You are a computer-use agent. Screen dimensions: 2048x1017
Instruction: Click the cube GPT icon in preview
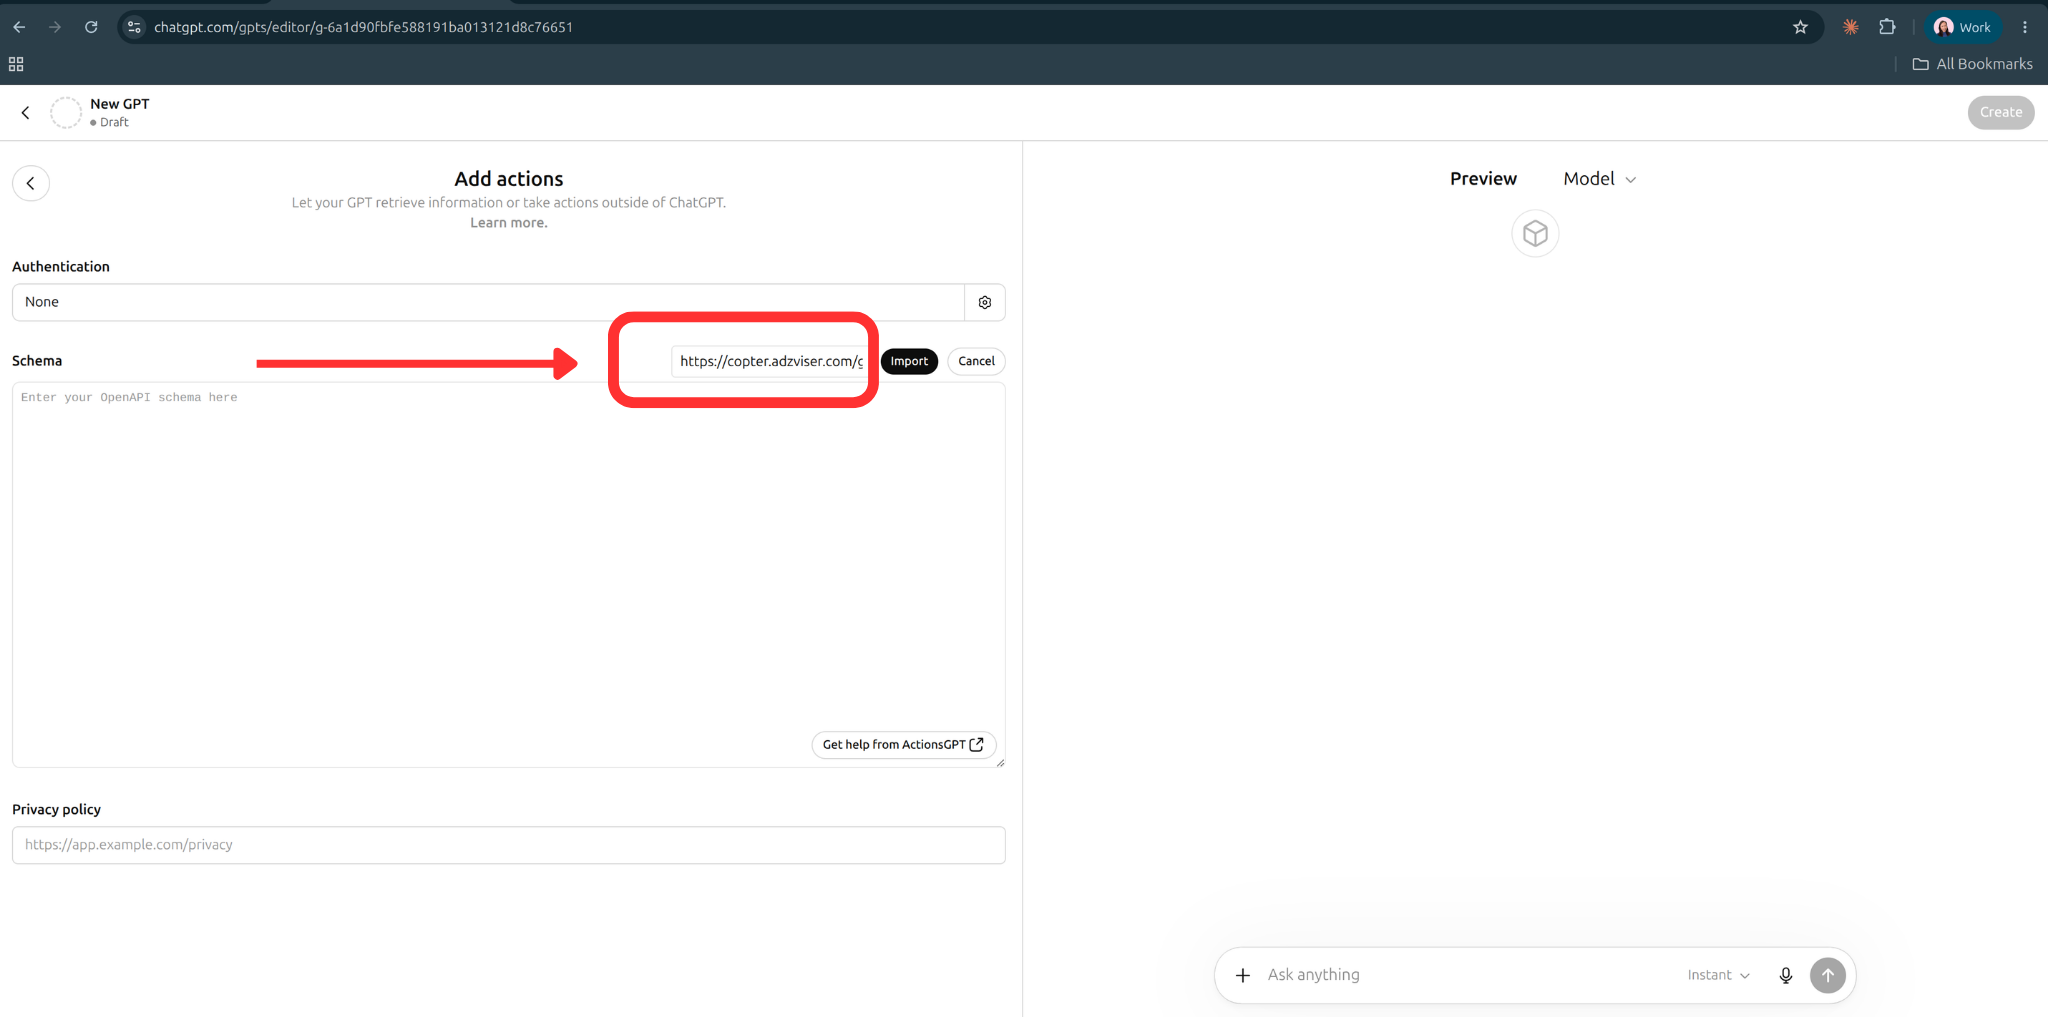coord(1535,234)
